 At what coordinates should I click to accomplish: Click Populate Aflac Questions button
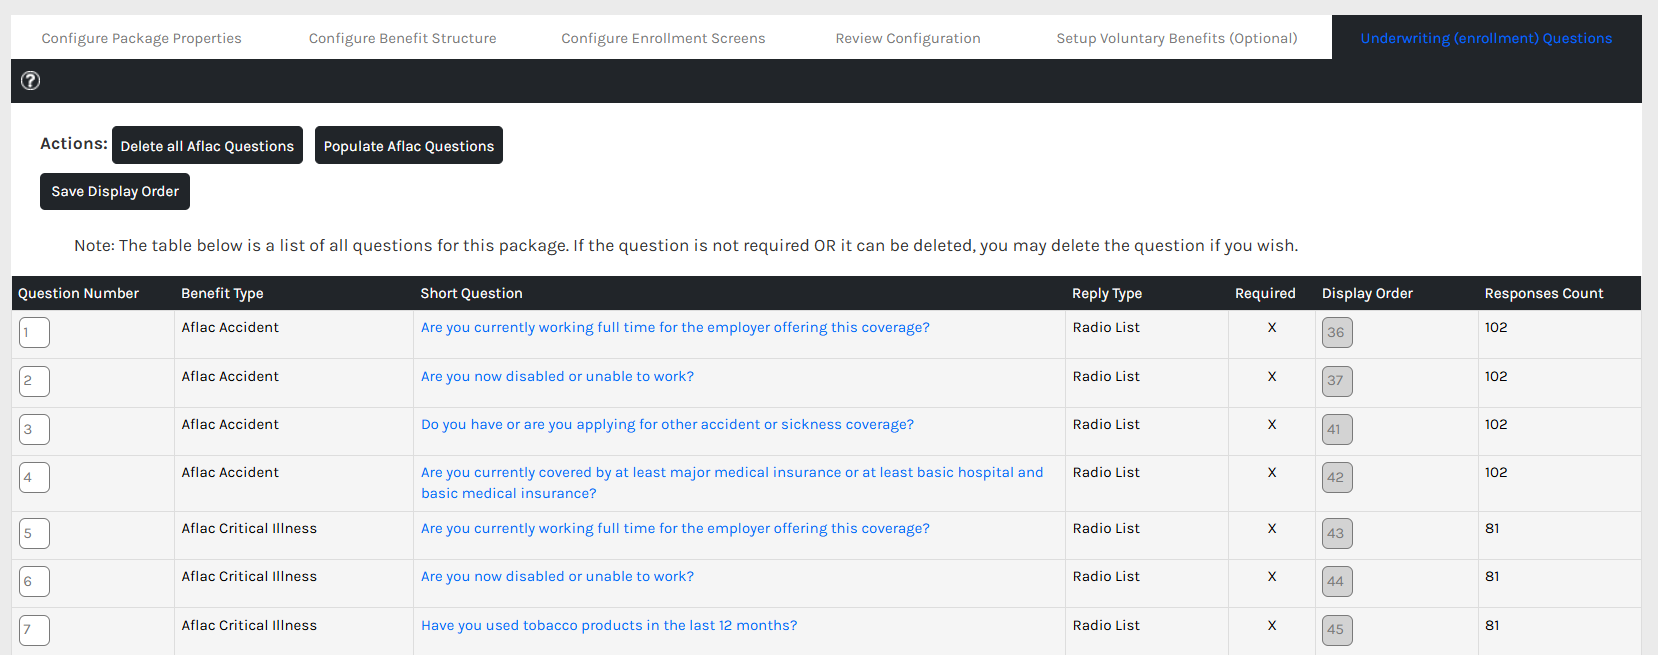pos(408,146)
